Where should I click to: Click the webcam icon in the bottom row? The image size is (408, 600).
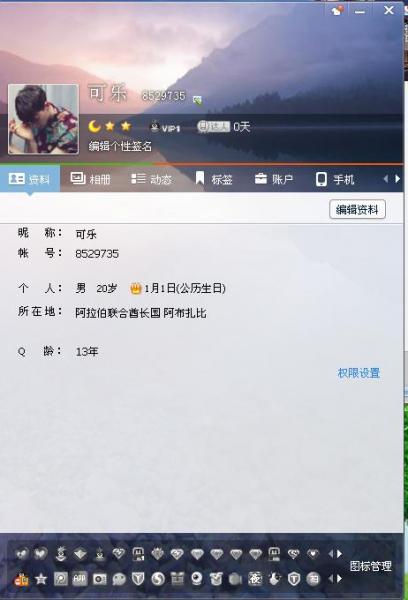click(x=197, y=579)
